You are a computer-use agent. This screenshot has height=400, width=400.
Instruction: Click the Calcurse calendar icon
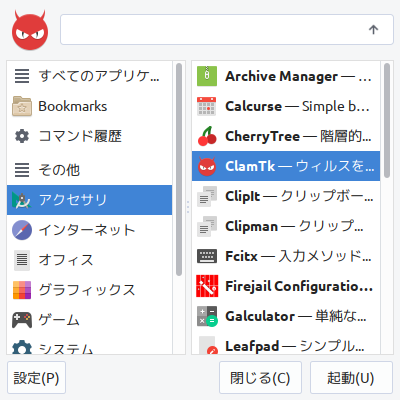click(207, 106)
